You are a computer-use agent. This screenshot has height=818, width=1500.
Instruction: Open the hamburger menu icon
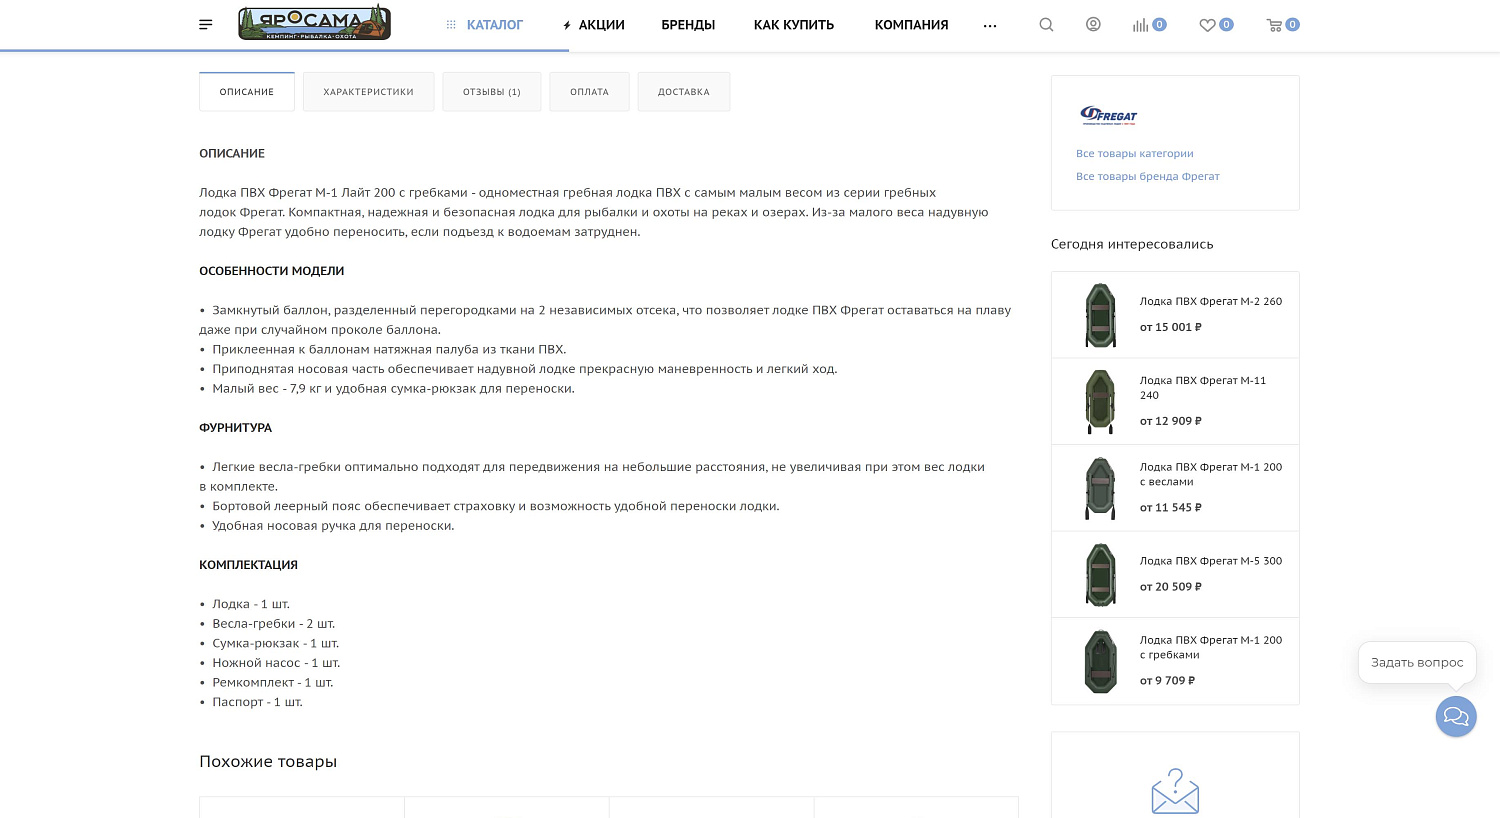205,24
